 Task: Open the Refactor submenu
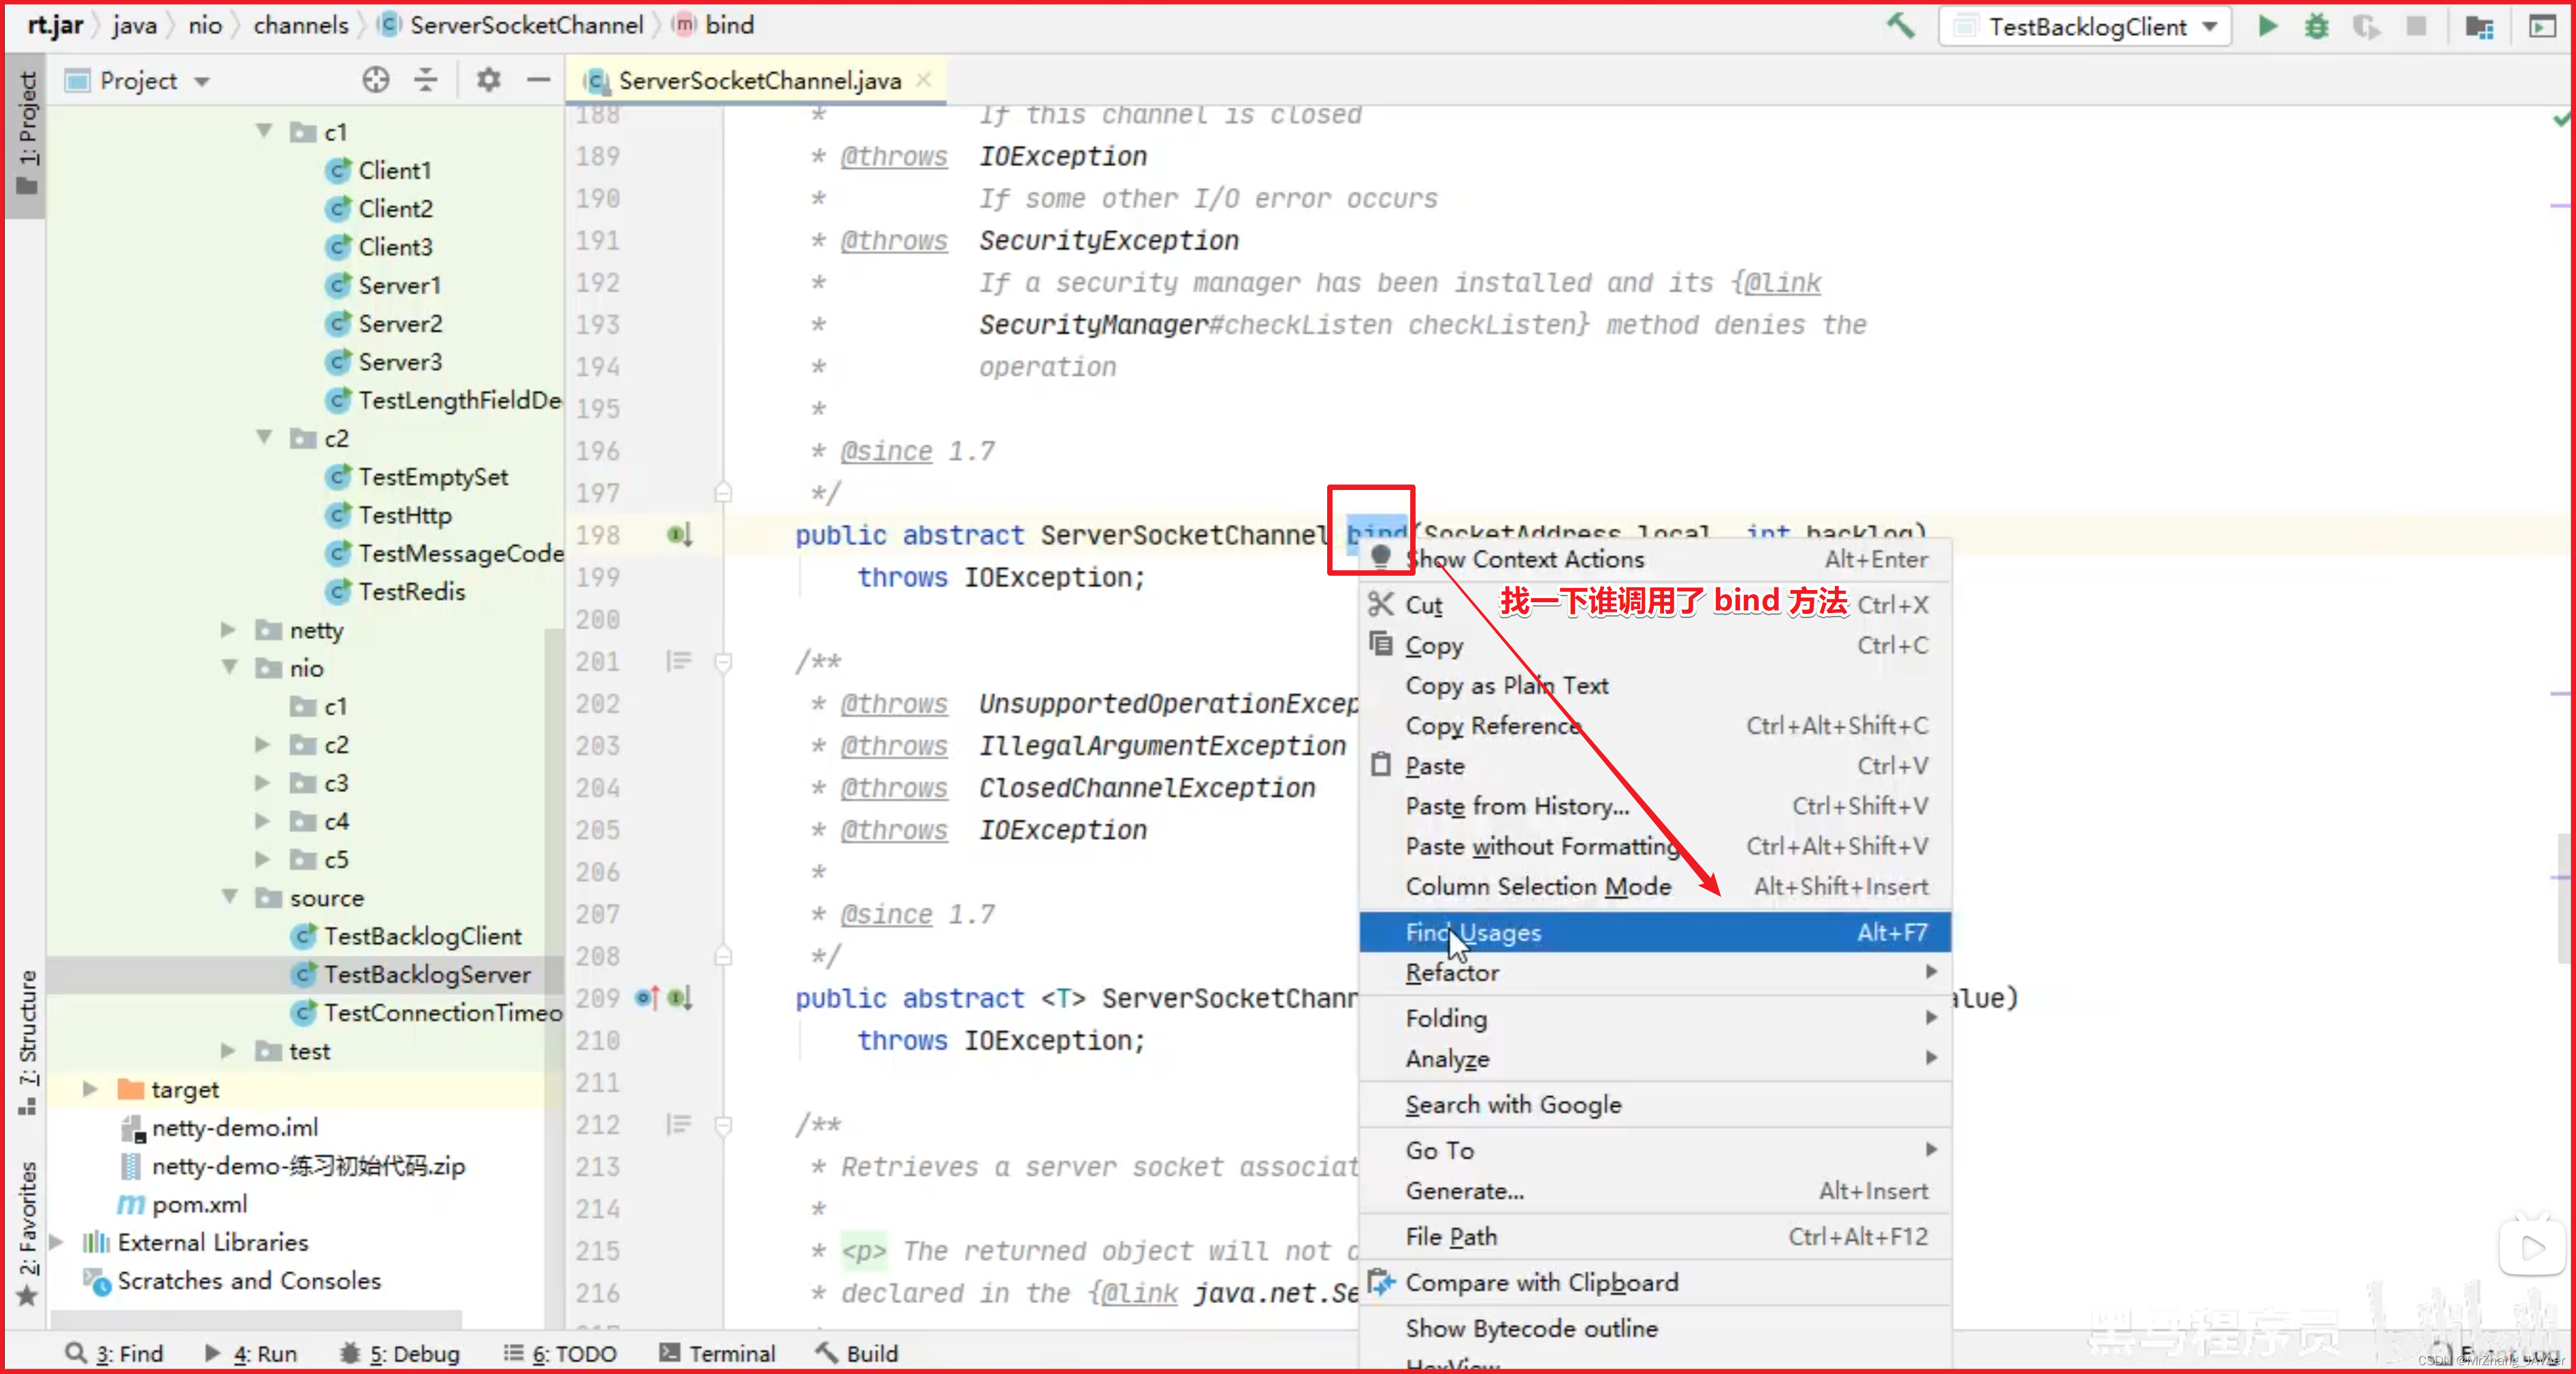[1655, 972]
